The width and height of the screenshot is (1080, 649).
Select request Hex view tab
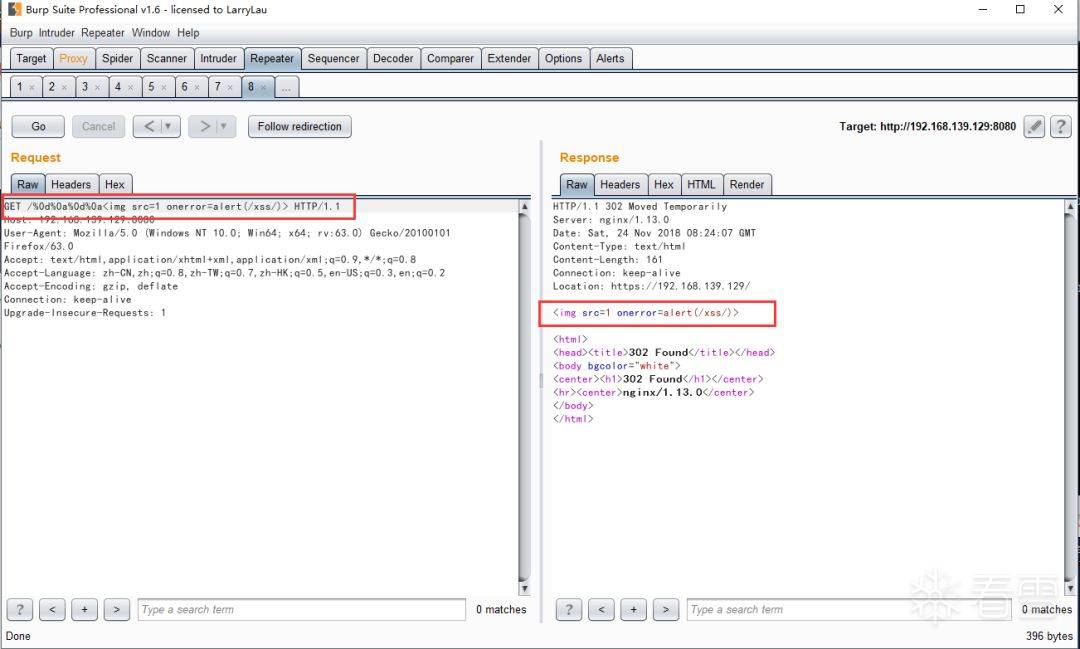[115, 185]
